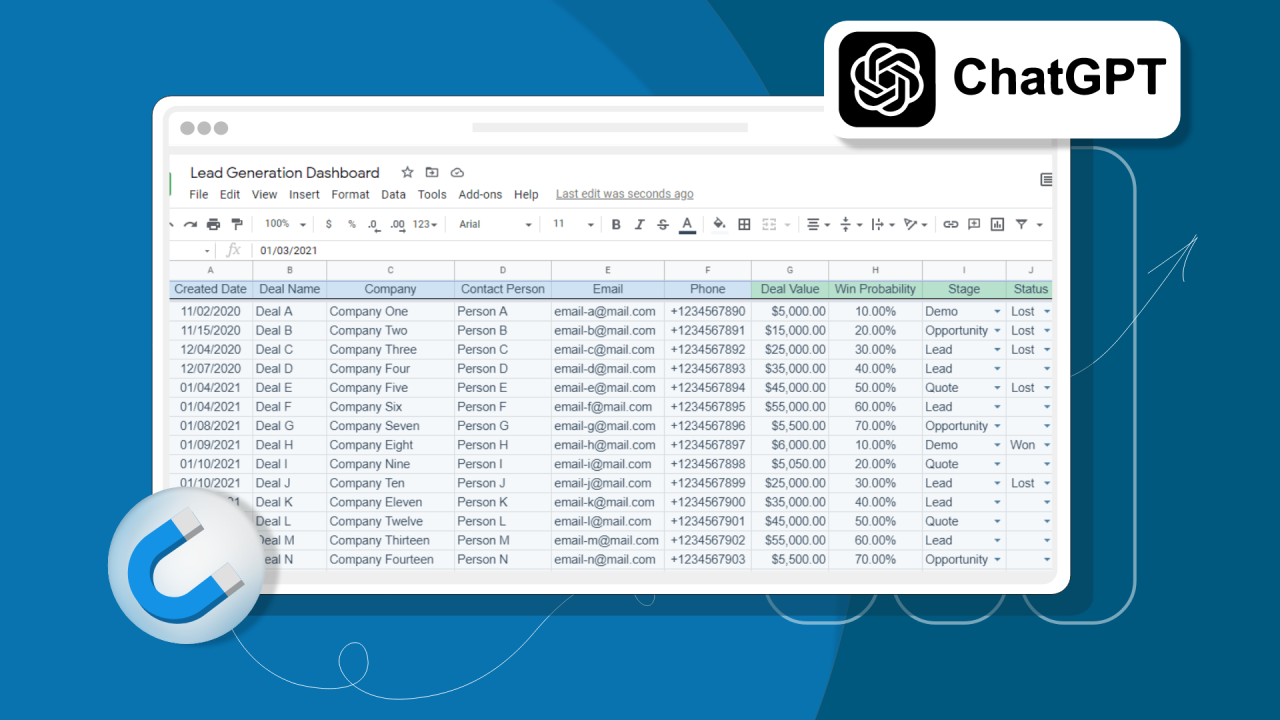Select the '12/04/2020' date cell

point(210,350)
